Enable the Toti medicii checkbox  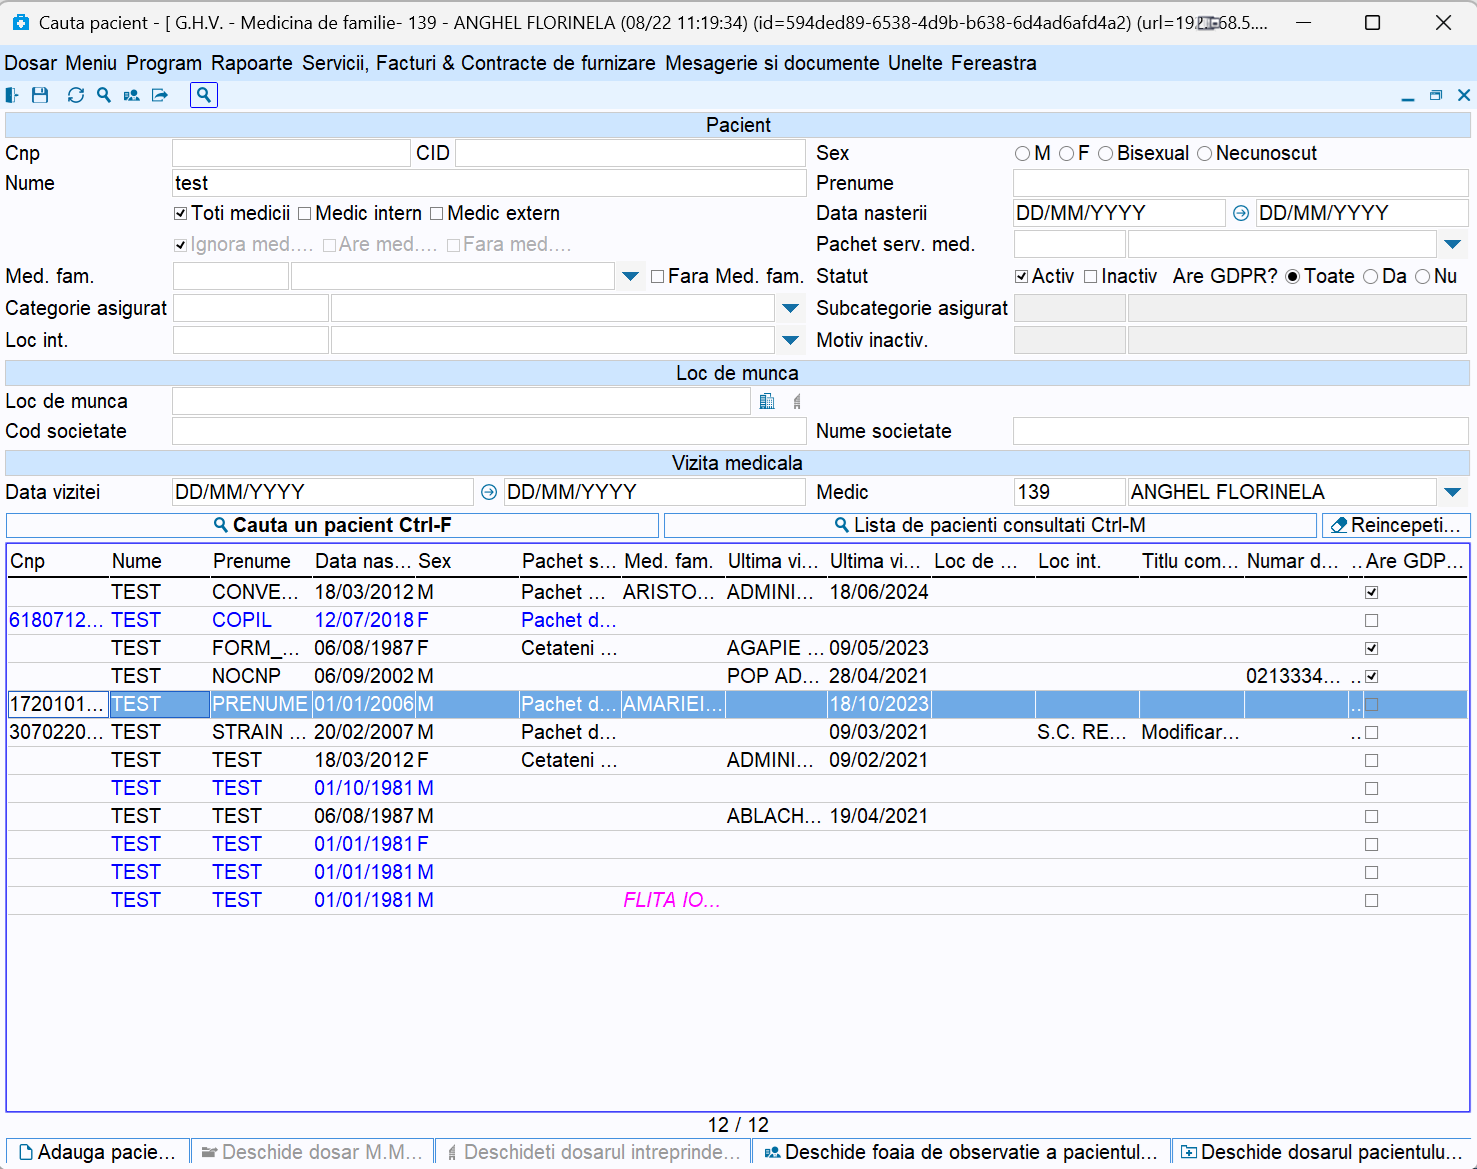pyautogui.click(x=181, y=214)
